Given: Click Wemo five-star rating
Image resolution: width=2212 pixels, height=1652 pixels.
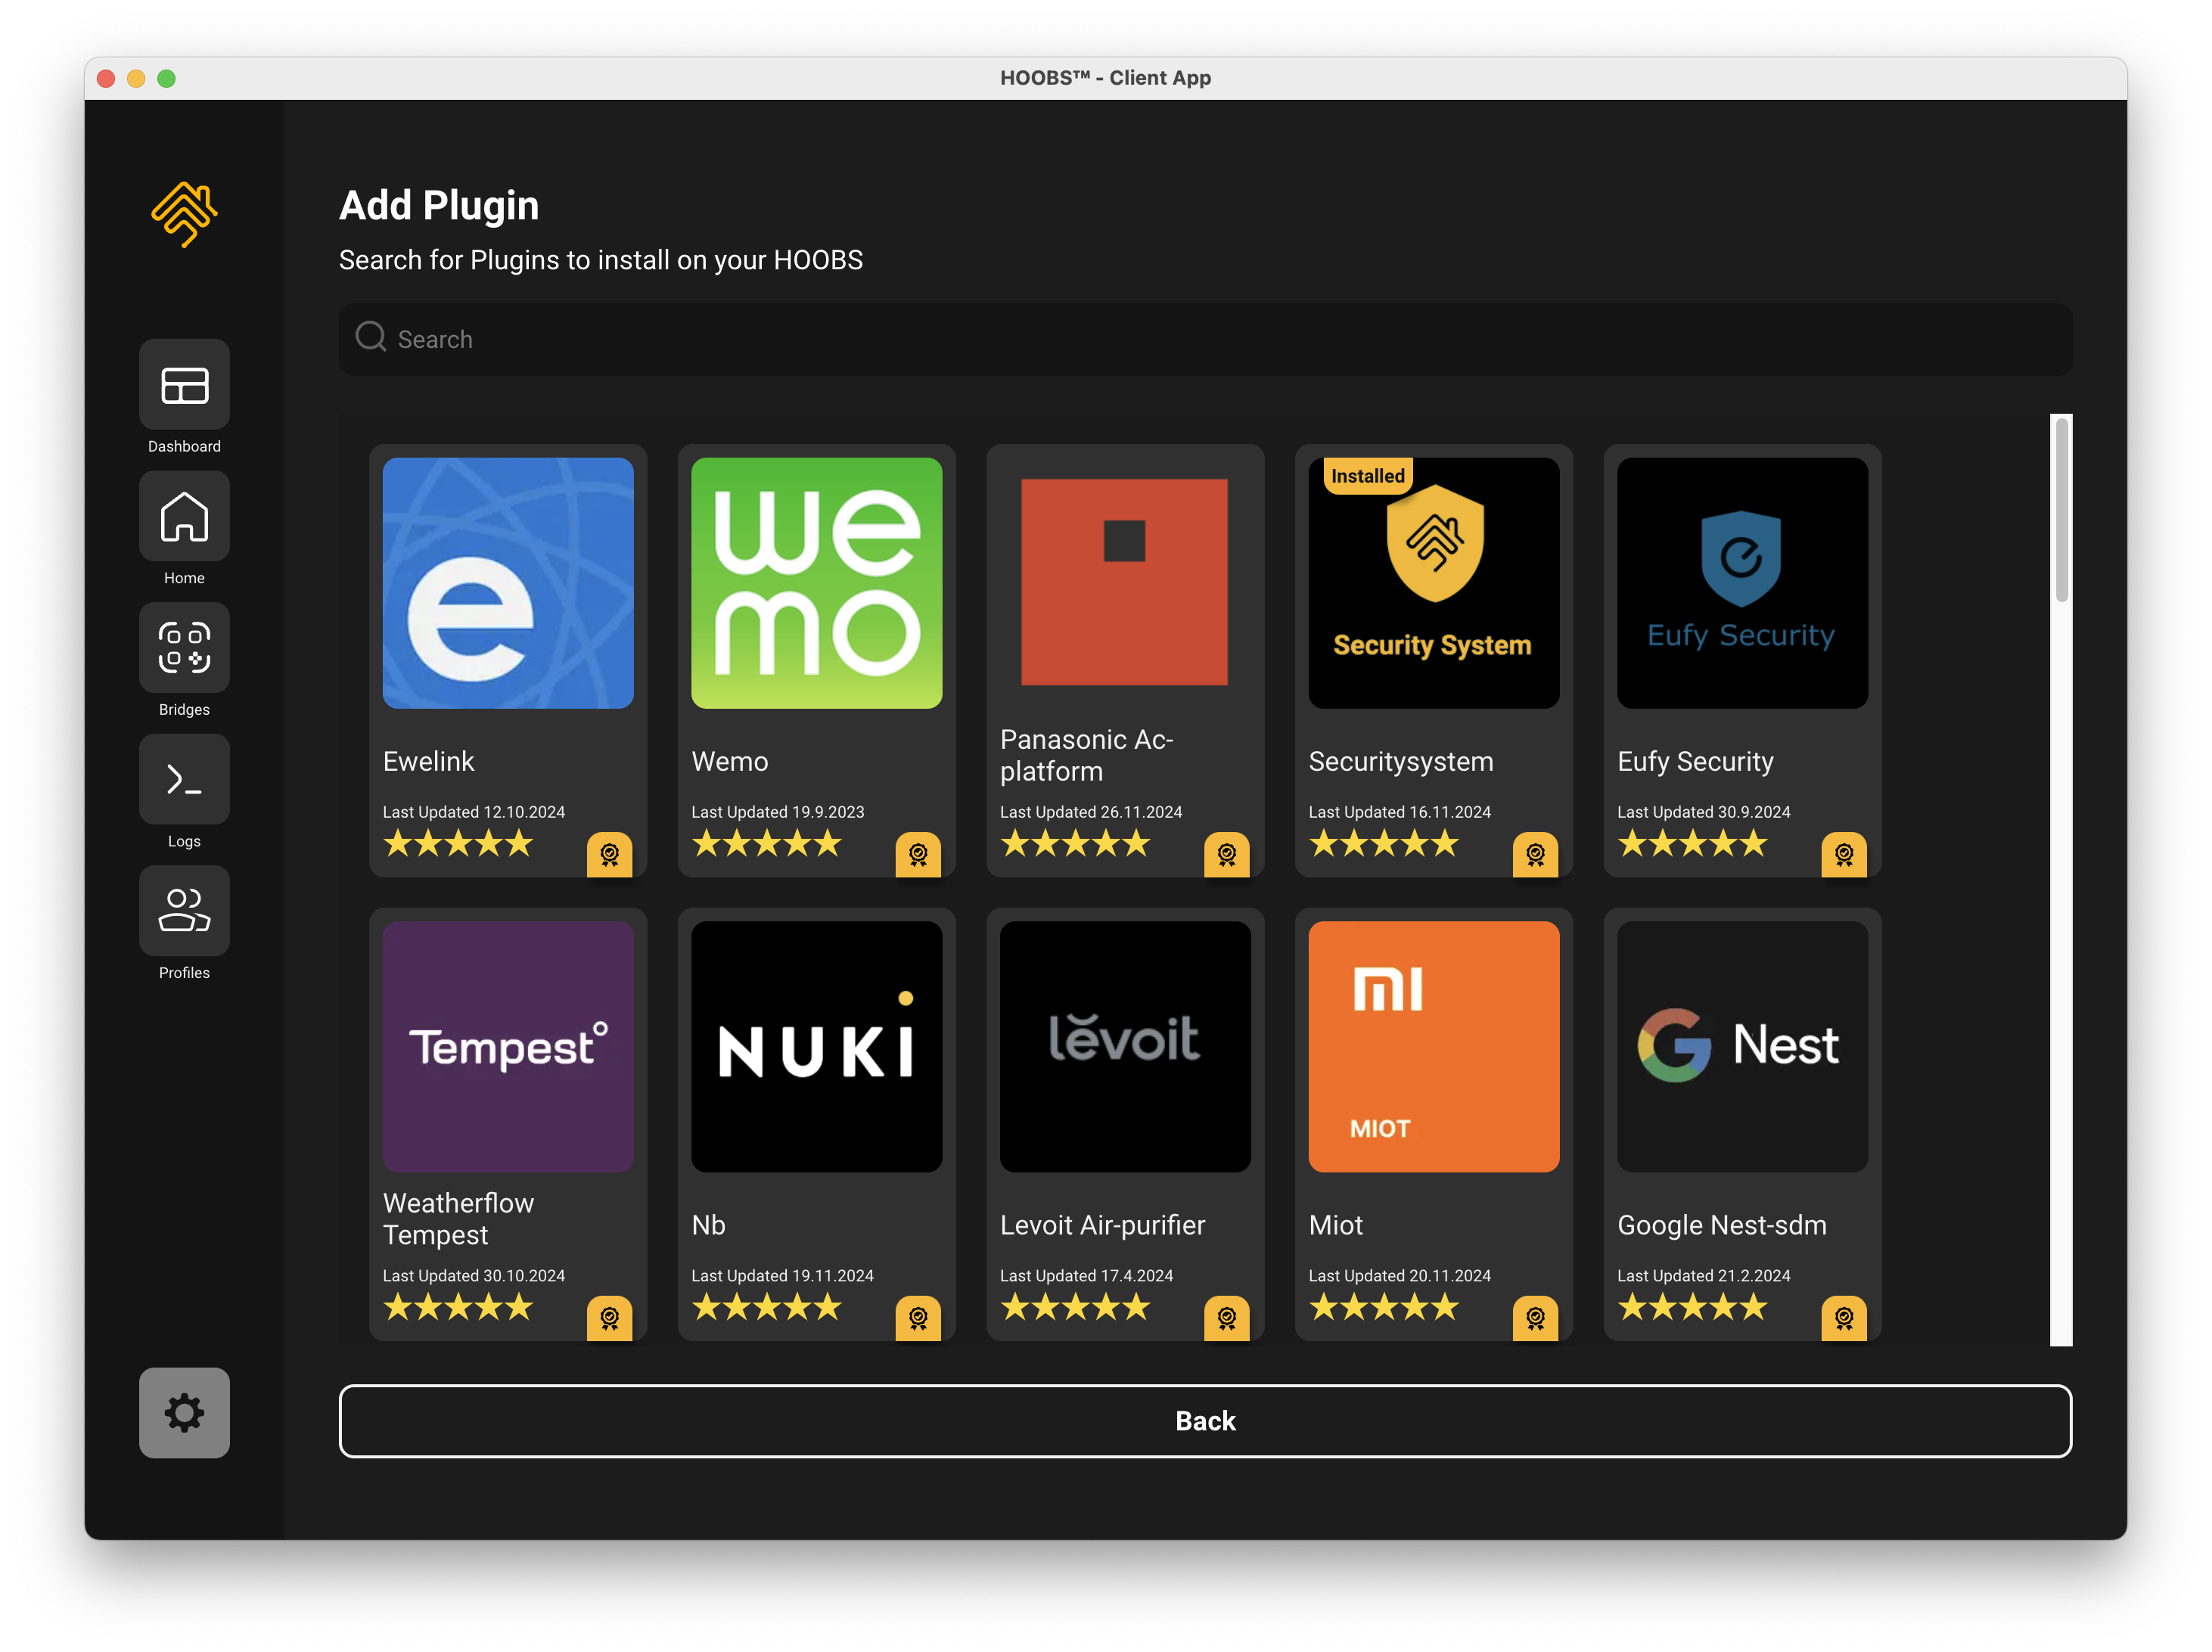Looking at the screenshot, I should coord(767,844).
